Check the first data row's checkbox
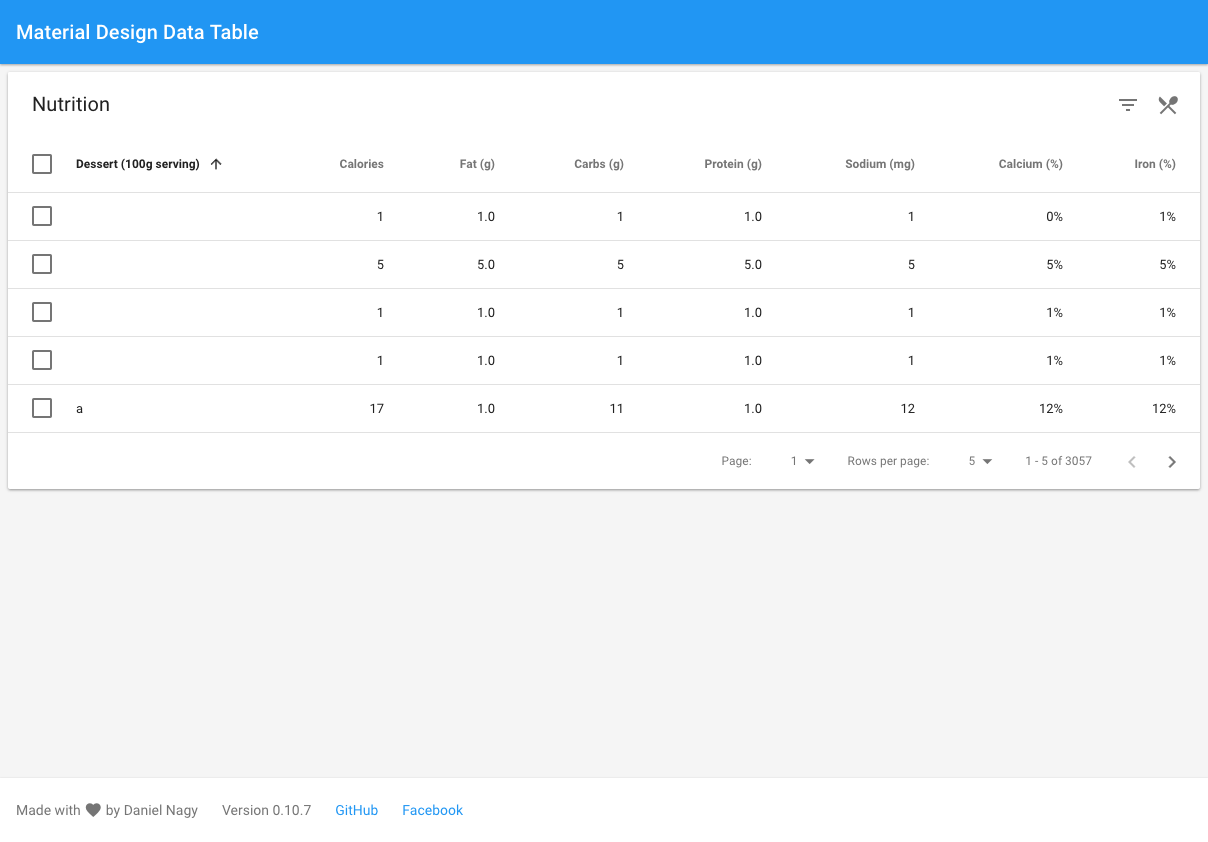Screen dimensions: 1208x842 pos(41,216)
